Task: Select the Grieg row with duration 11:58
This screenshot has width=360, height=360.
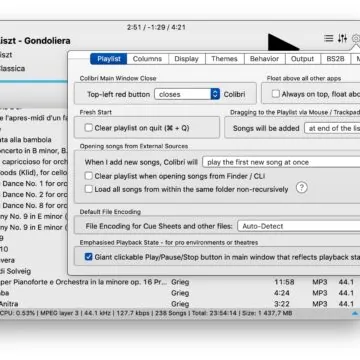Action: pyautogui.click(x=180, y=282)
